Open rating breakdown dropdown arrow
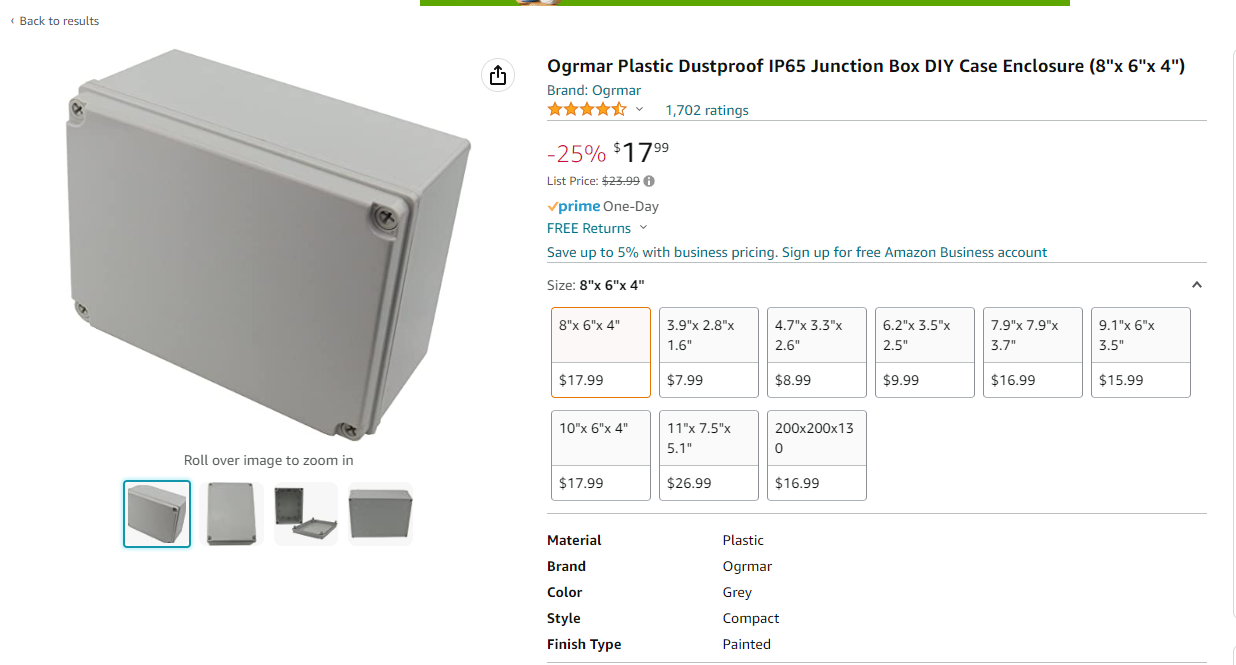 (x=640, y=110)
